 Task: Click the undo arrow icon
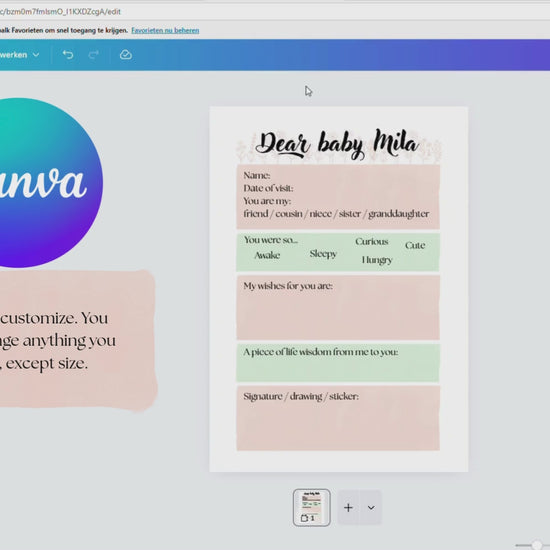[x=68, y=55]
